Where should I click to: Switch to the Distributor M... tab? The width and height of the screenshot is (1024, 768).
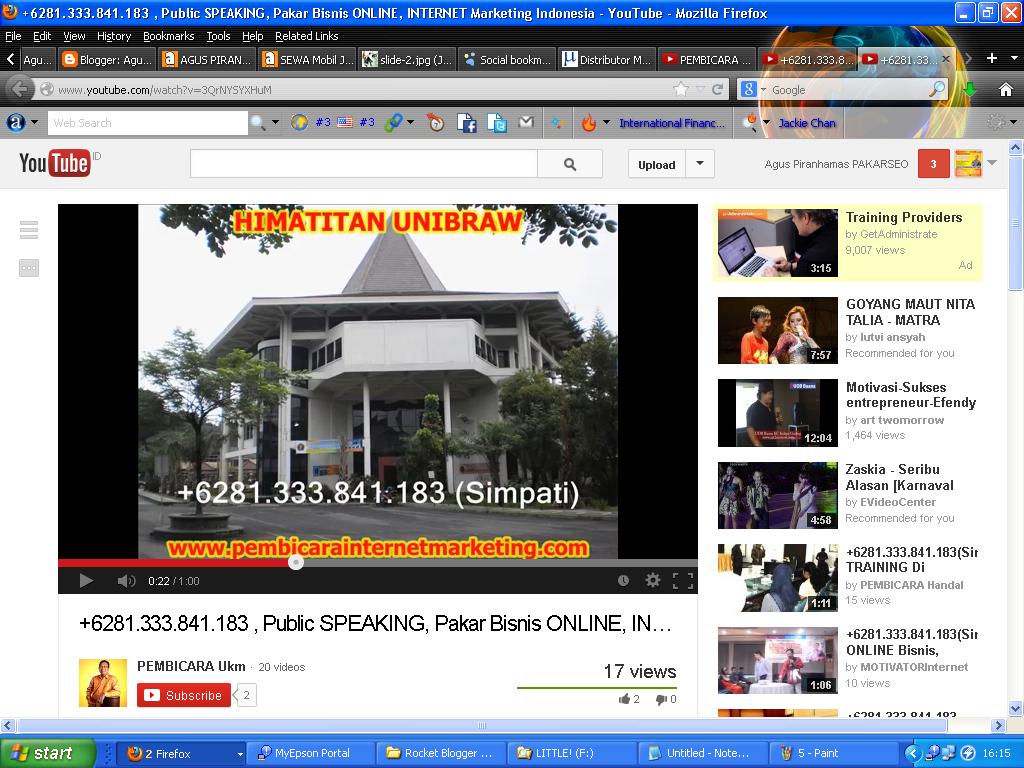[607, 59]
